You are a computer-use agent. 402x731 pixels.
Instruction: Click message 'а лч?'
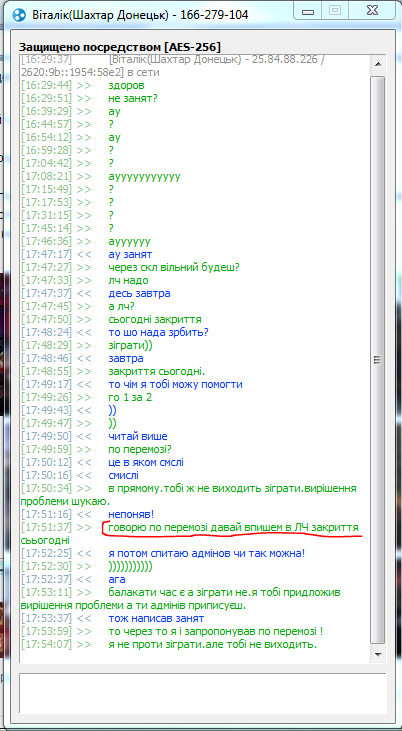121,307
